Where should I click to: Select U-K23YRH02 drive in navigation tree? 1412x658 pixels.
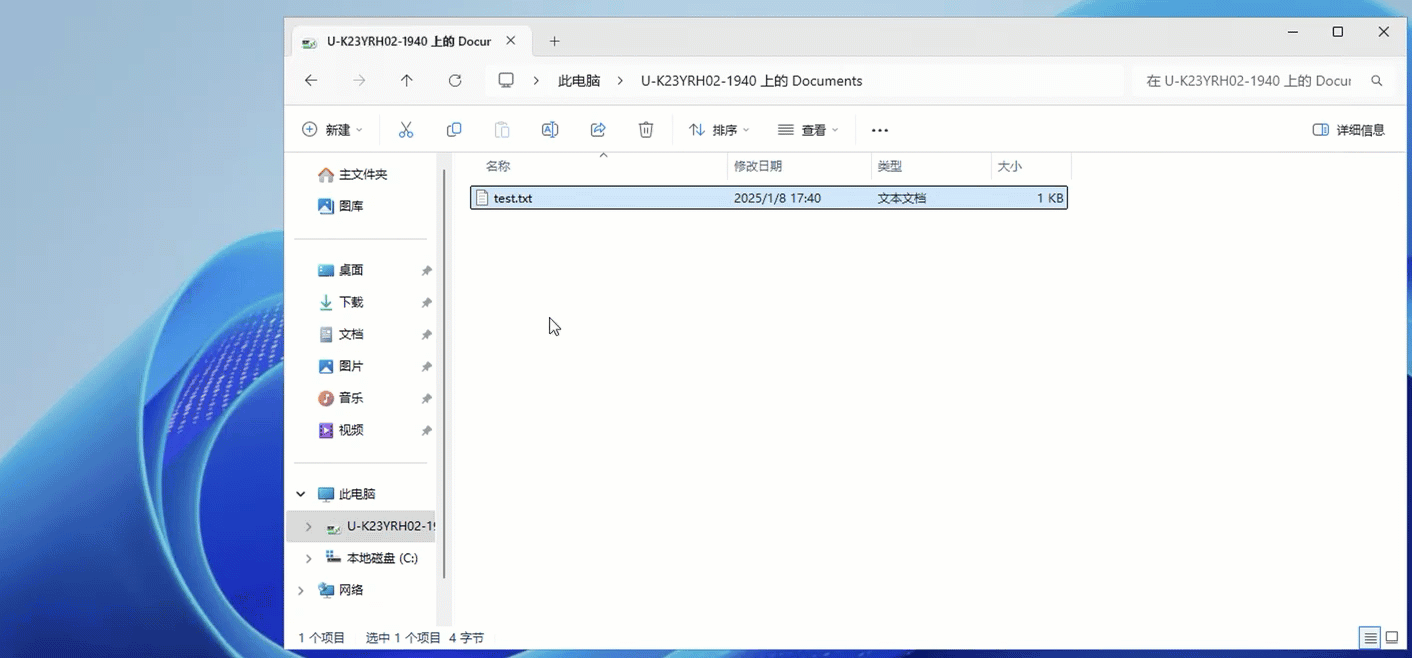pos(390,526)
